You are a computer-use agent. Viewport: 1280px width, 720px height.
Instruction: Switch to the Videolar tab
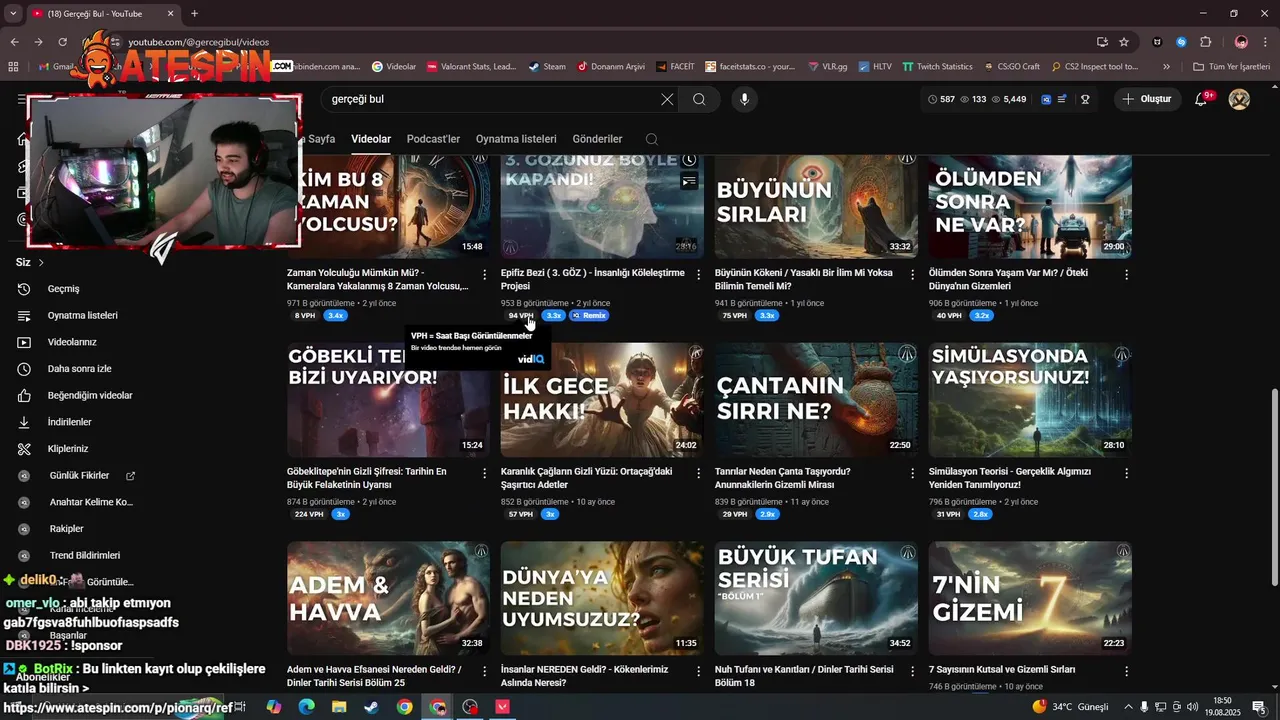click(371, 139)
